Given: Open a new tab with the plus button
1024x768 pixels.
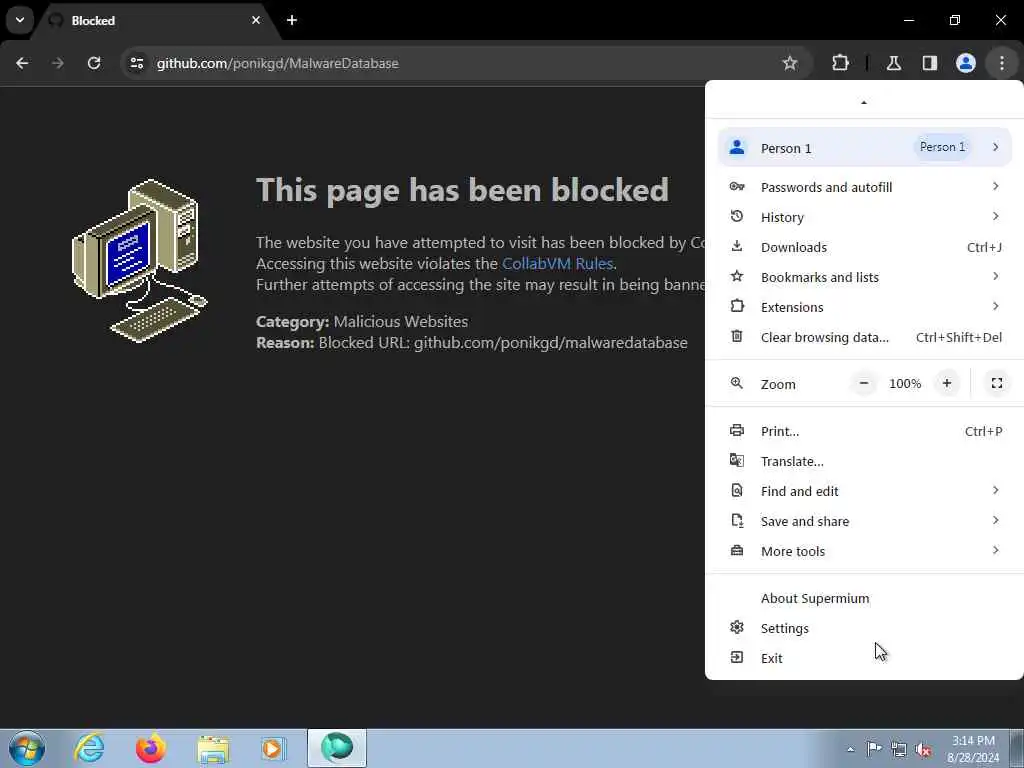Looking at the screenshot, I should tap(292, 20).
